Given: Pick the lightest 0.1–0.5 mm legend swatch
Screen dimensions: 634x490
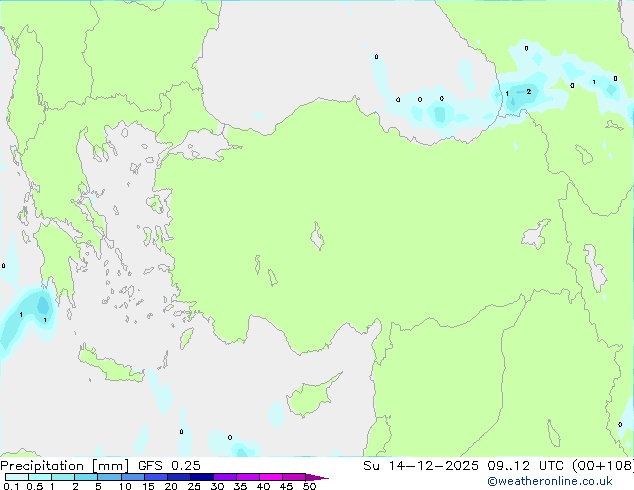Looking at the screenshot, I should tap(17, 477).
